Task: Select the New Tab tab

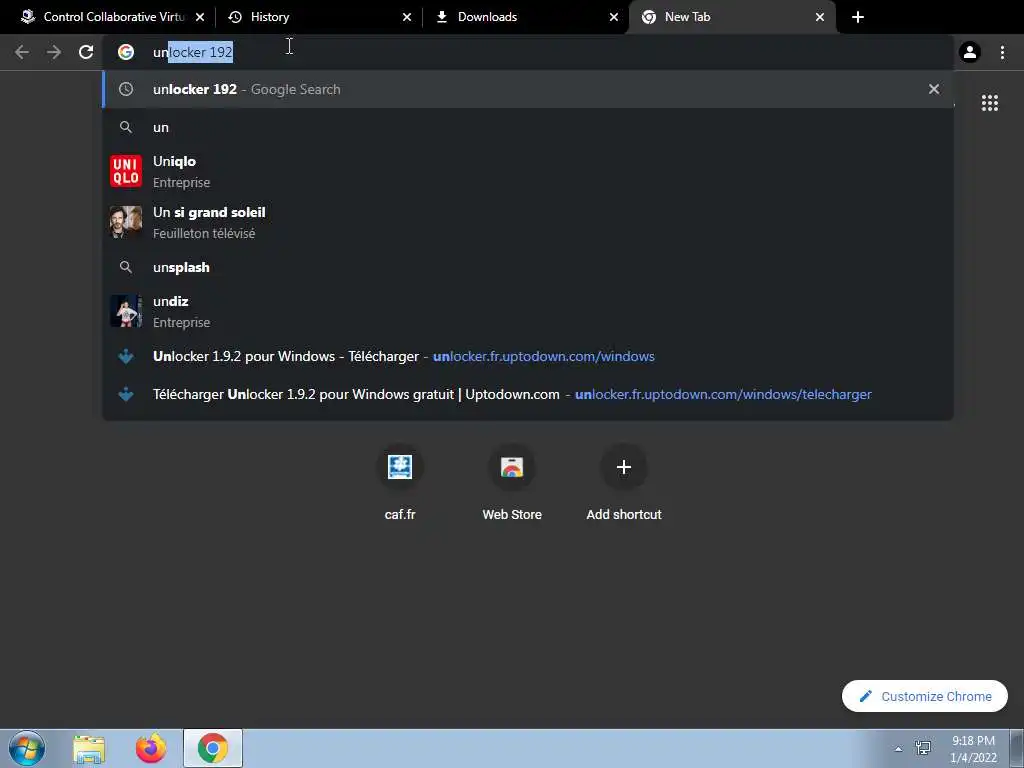Action: click(x=732, y=17)
